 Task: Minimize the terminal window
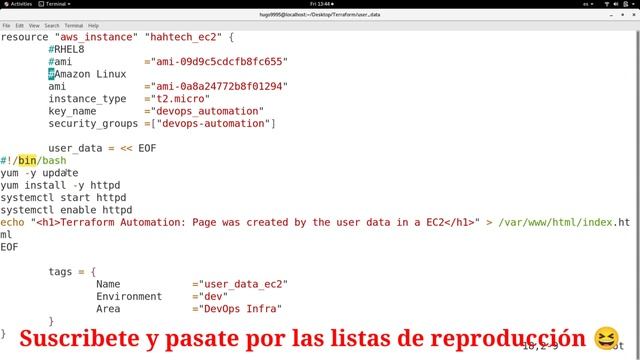(x=611, y=15)
